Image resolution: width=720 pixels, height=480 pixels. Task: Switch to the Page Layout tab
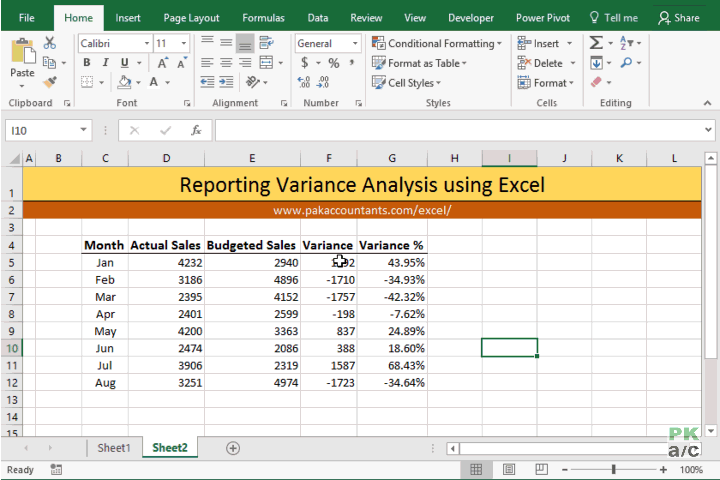[191, 18]
